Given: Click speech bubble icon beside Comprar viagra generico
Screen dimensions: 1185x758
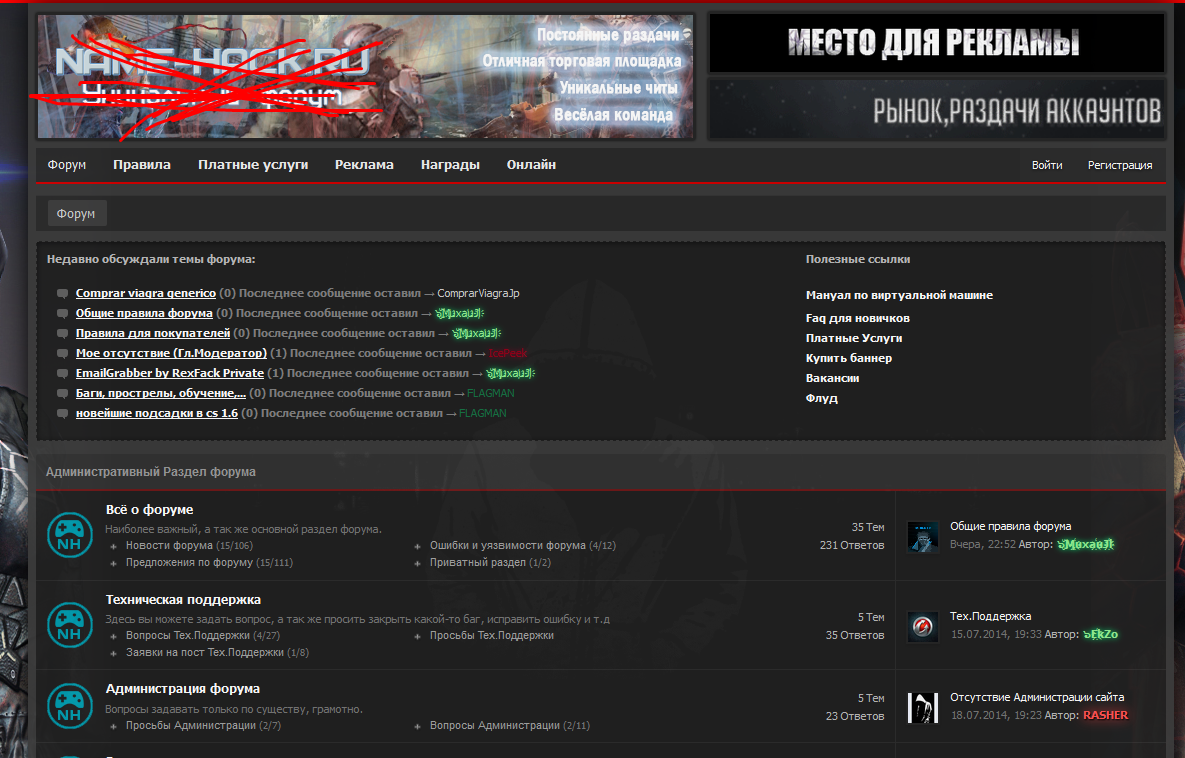Looking at the screenshot, I should [63, 293].
